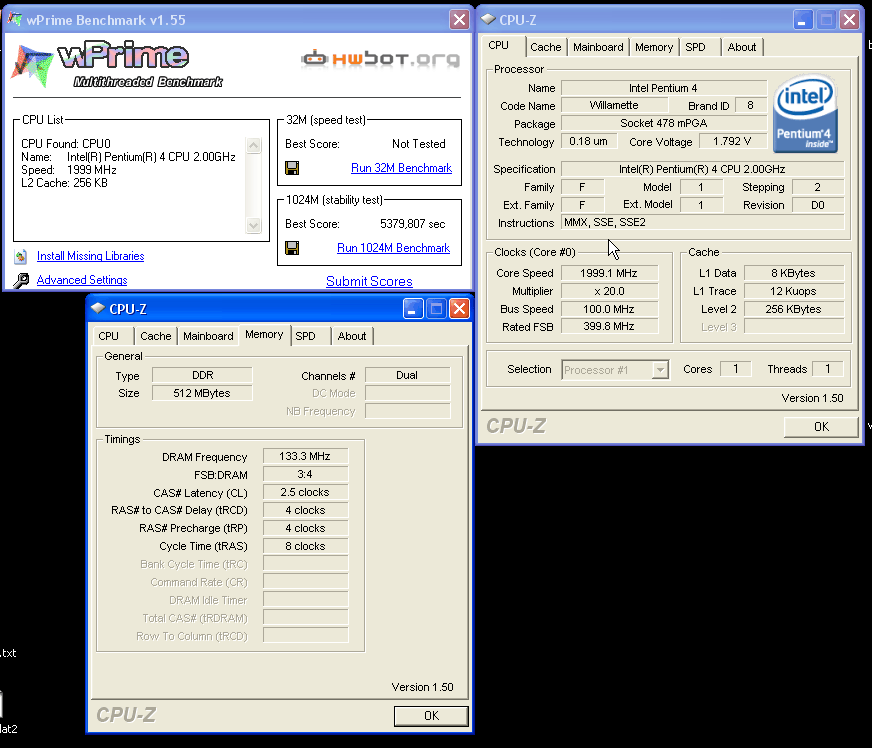
Task: Click the CPU-Z title bar icon in CPU window
Action: (x=488, y=19)
